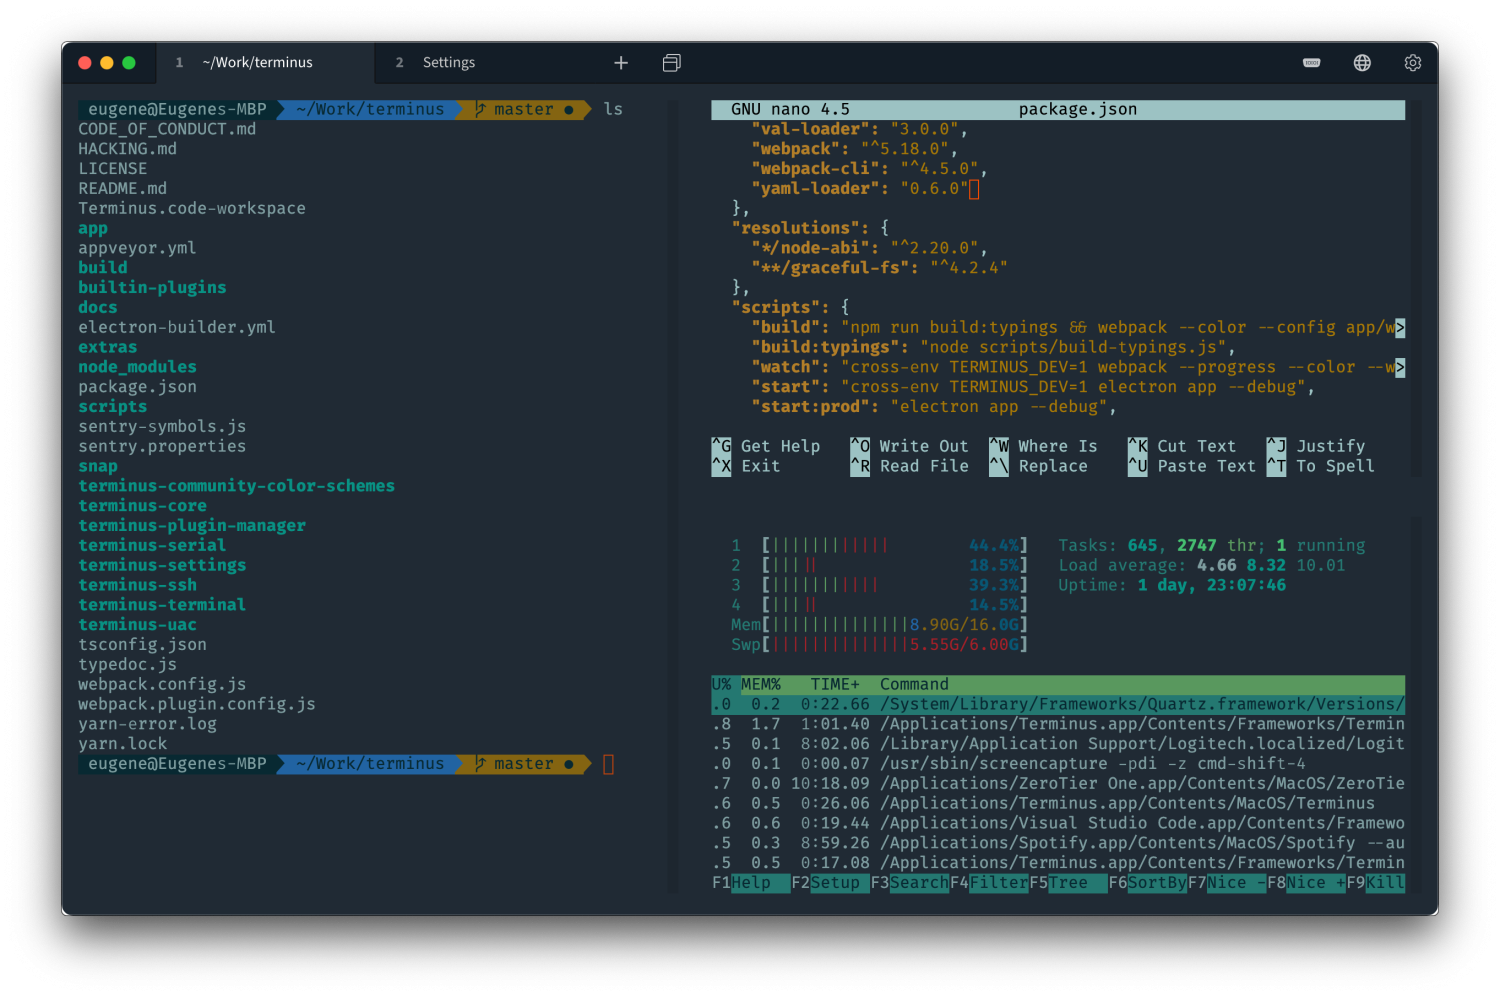
Task: Click terminus-community-color-schemes directory name
Action: click(x=237, y=487)
